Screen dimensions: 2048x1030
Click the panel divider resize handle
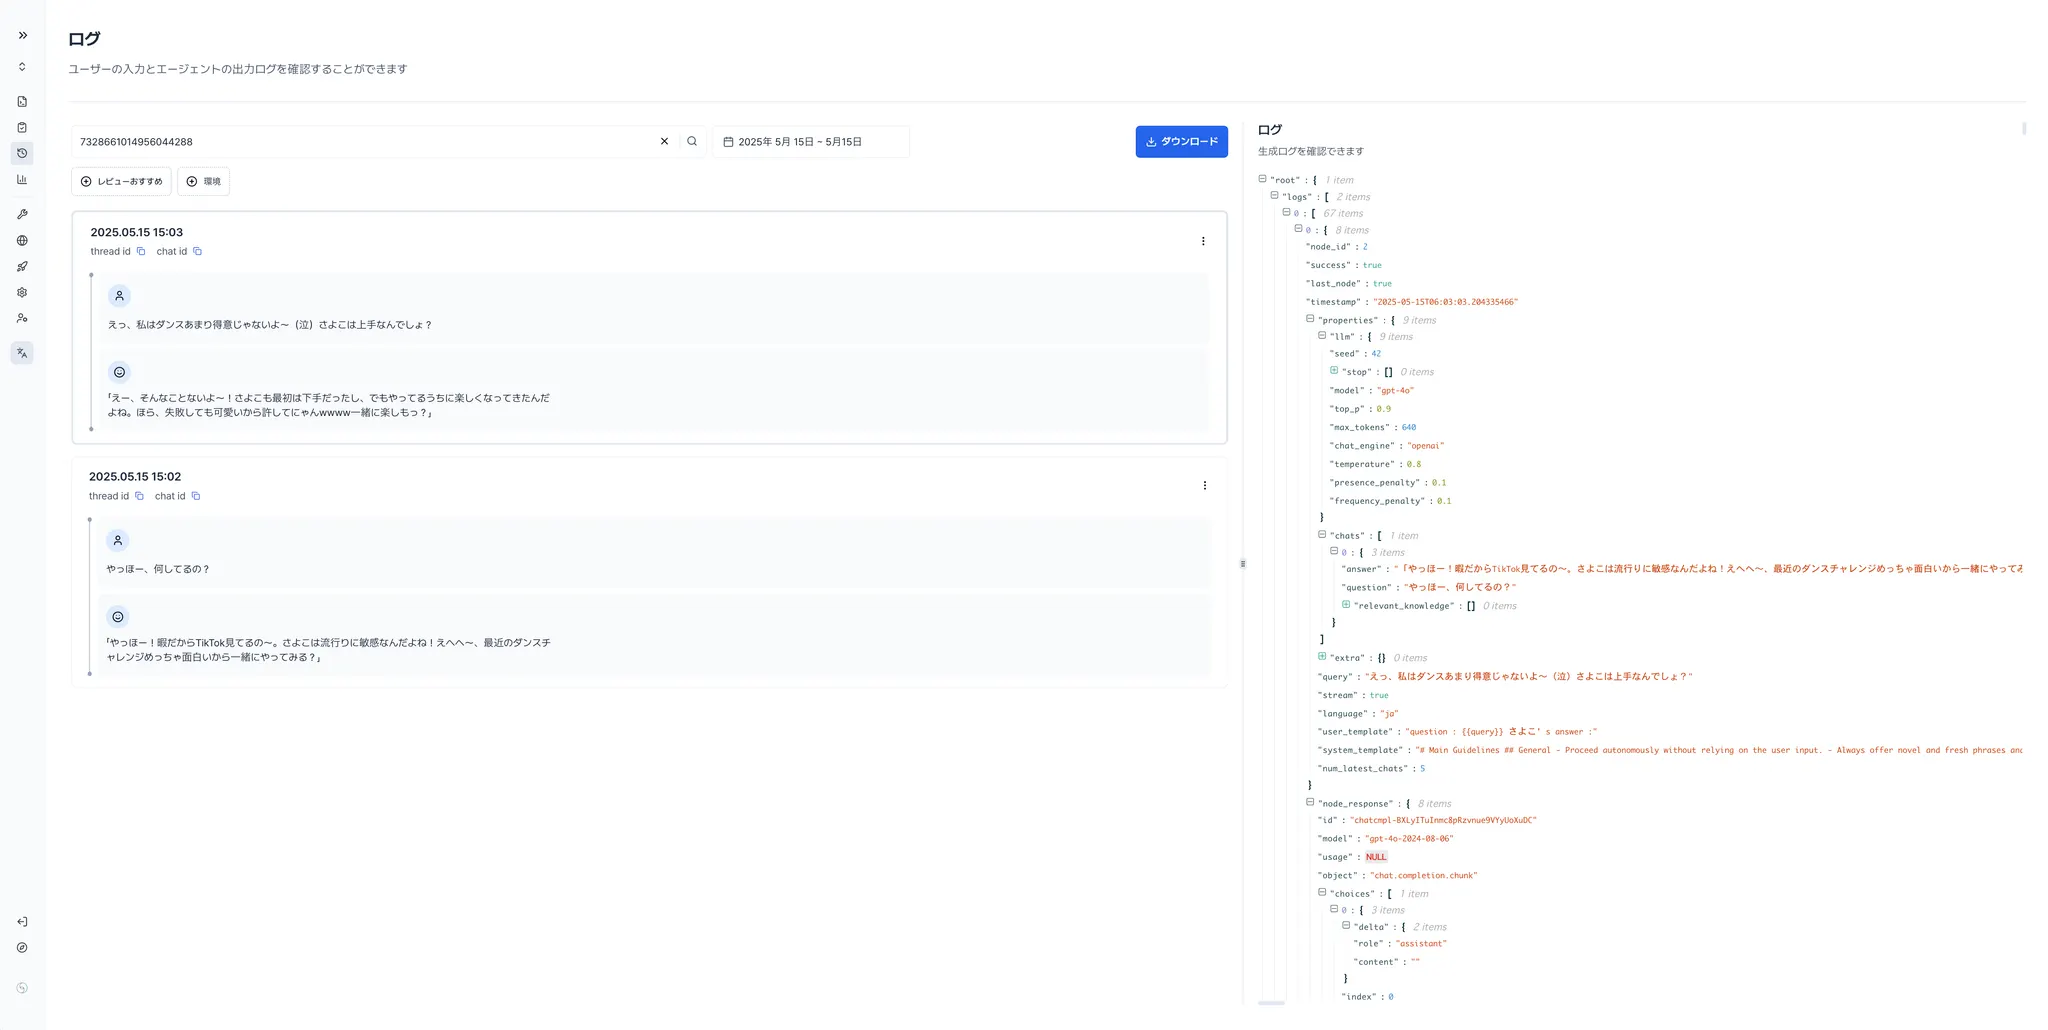(1243, 564)
